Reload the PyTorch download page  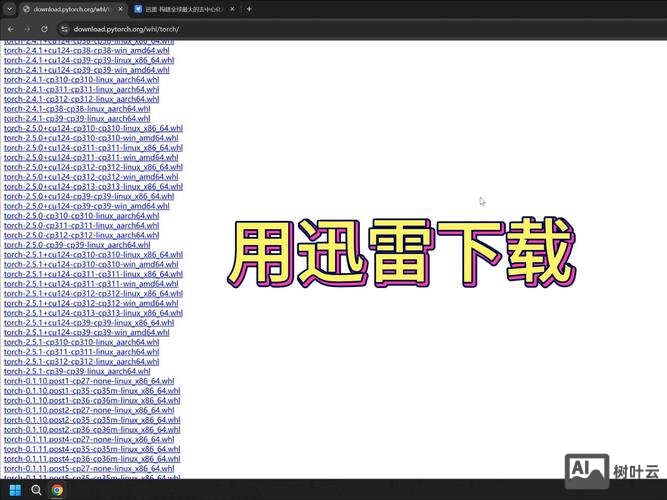pos(44,29)
